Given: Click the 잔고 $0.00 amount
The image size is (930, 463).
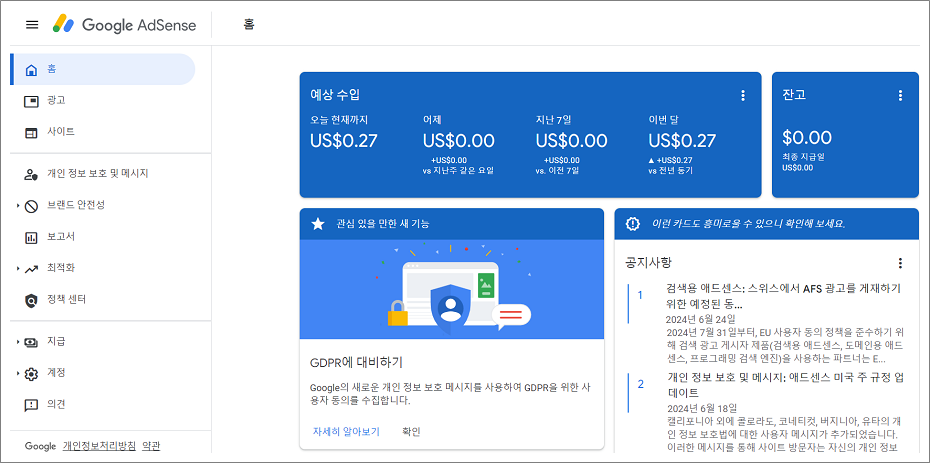Looking at the screenshot, I should point(807,138).
